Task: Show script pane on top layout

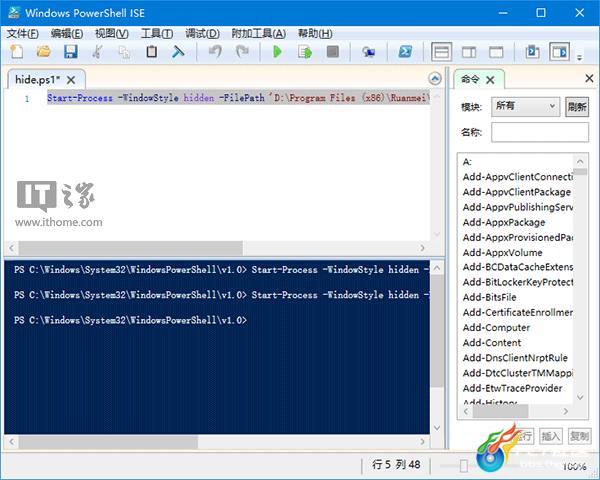Action: pyautogui.click(x=442, y=52)
